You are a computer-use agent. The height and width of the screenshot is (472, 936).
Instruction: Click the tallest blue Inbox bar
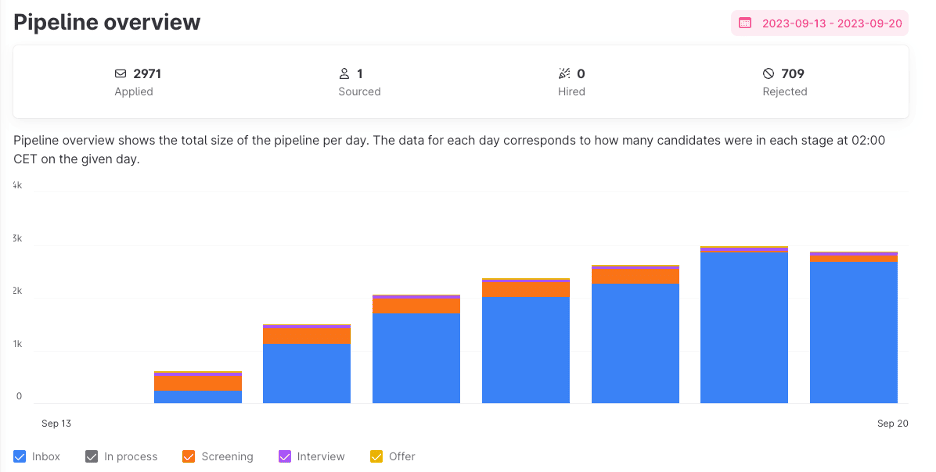pos(744,328)
